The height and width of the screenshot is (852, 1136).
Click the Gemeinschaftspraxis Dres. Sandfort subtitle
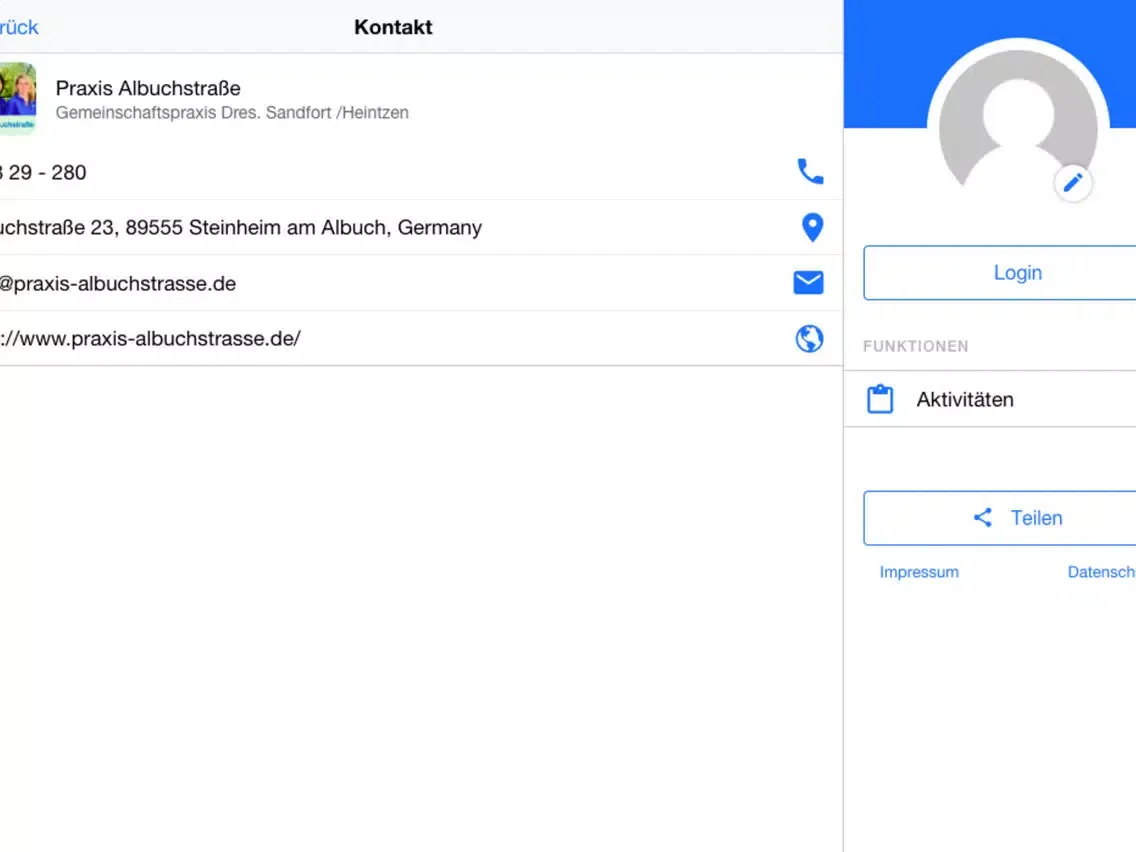tap(232, 113)
